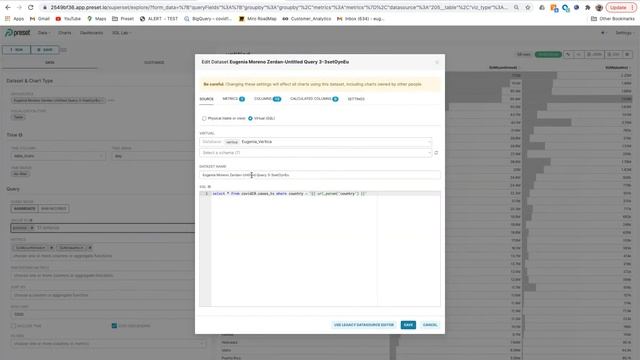640x360 pixels.
Task: Click the browser profile avatar
Action: tap(599, 7)
